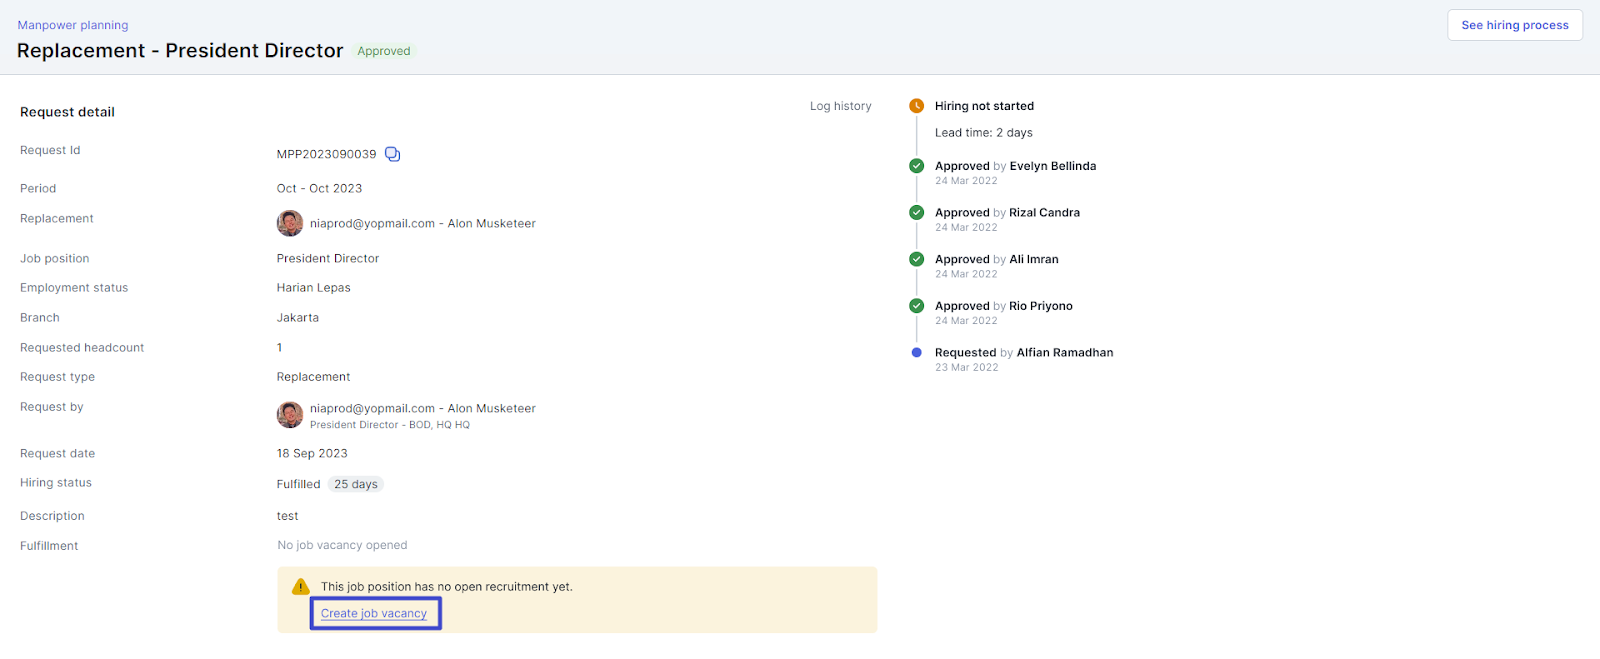Click the 25 days hiring status badge
The height and width of the screenshot is (659, 1600).
click(356, 484)
